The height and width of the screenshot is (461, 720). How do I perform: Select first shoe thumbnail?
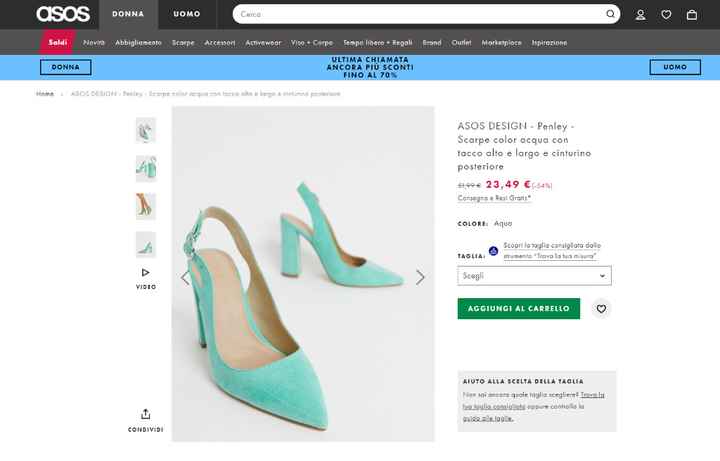146,130
